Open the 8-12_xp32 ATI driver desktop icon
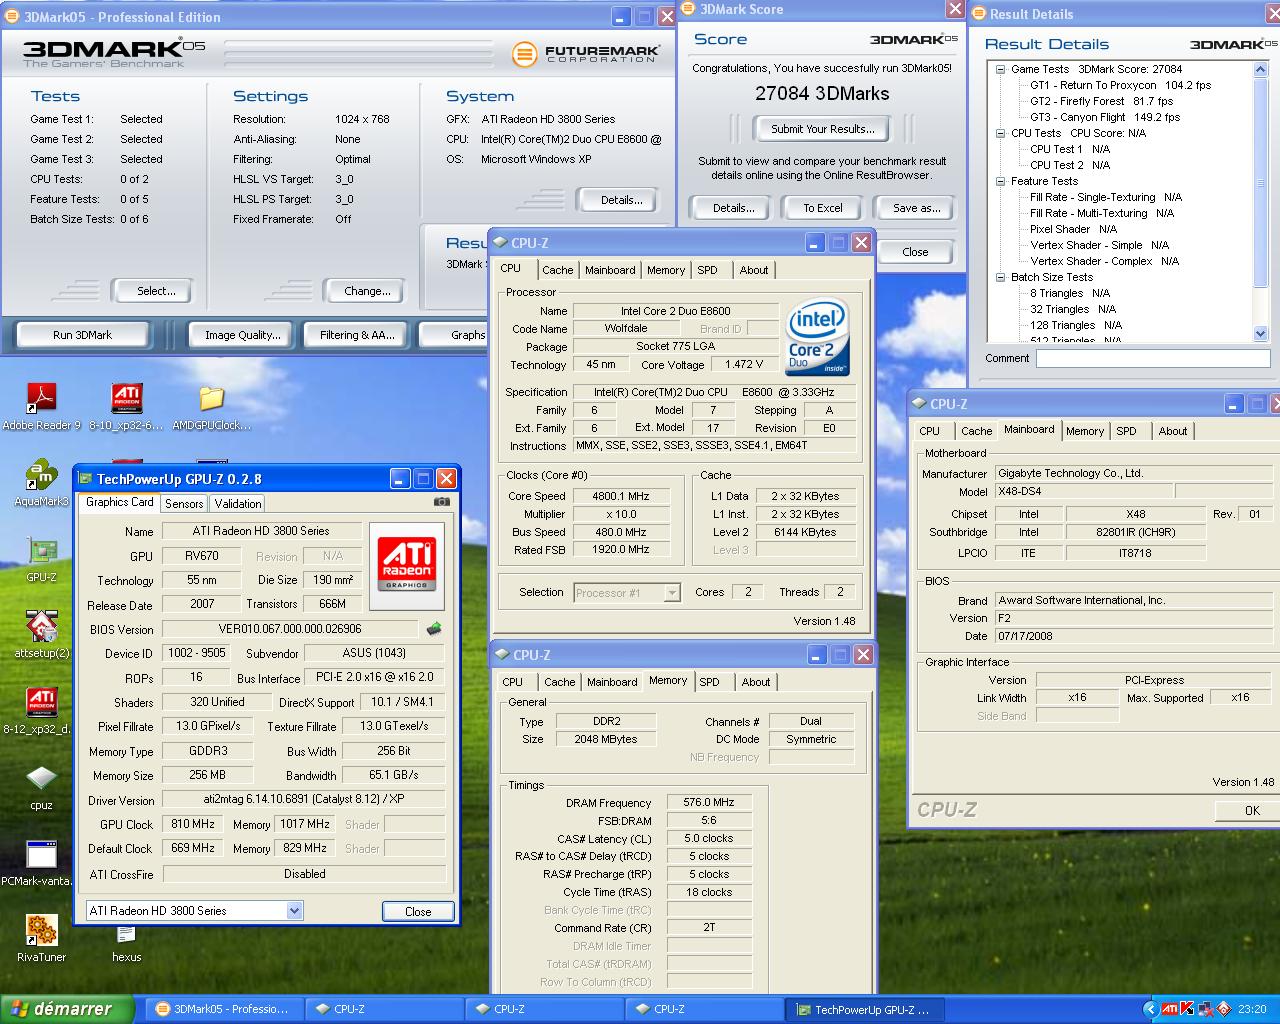The image size is (1280, 1024). (x=41, y=701)
